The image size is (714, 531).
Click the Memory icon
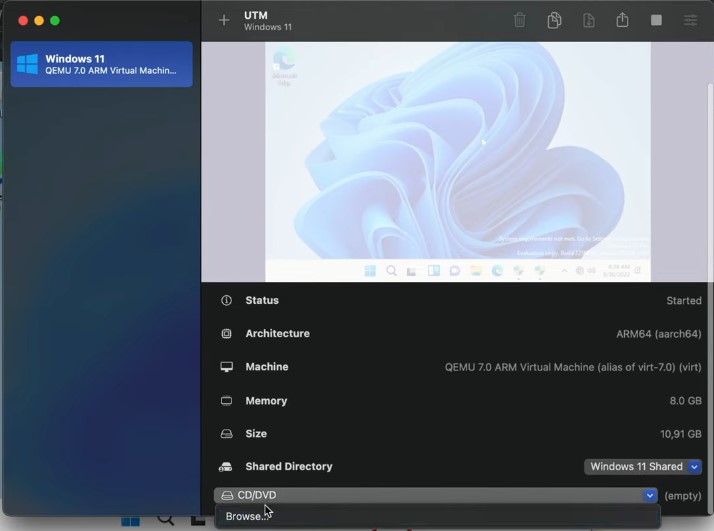click(x=226, y=401)
